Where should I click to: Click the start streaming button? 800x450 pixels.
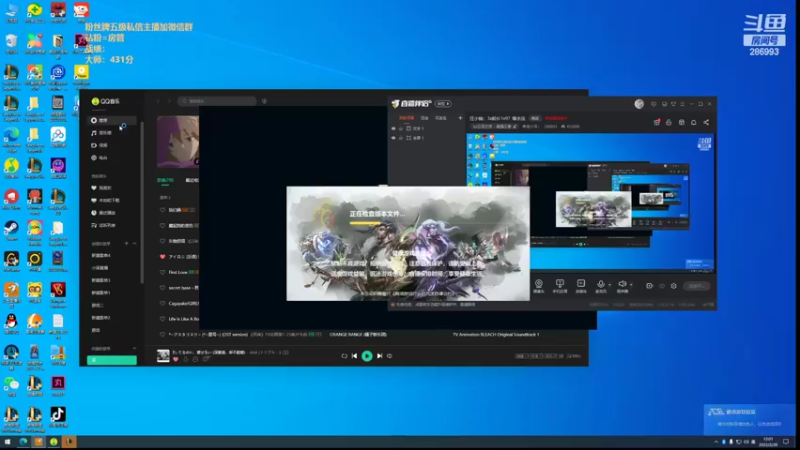(696, 286)
